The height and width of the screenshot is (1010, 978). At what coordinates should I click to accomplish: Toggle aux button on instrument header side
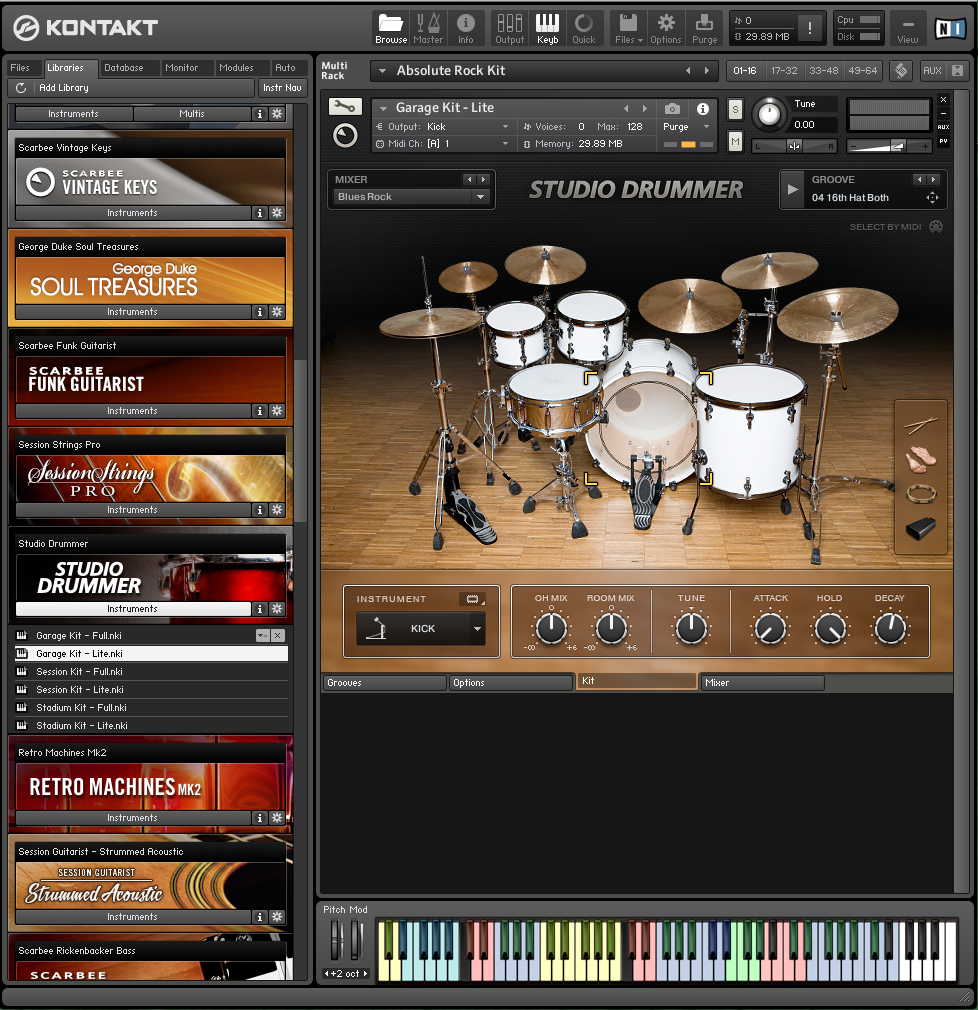(943, 127)
